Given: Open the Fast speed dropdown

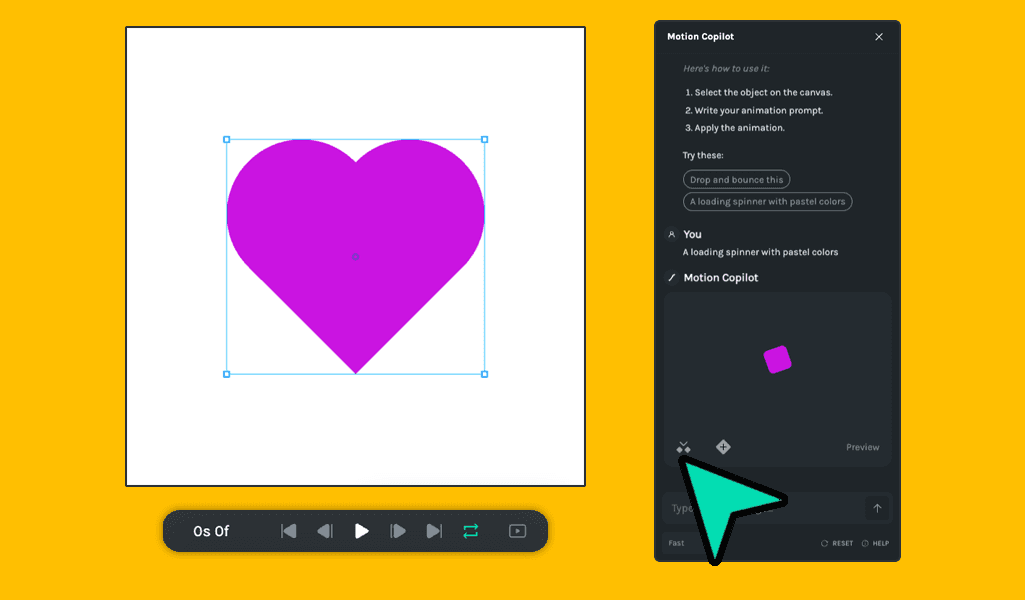Looking at the screenshot, I should tap(677, 543).
